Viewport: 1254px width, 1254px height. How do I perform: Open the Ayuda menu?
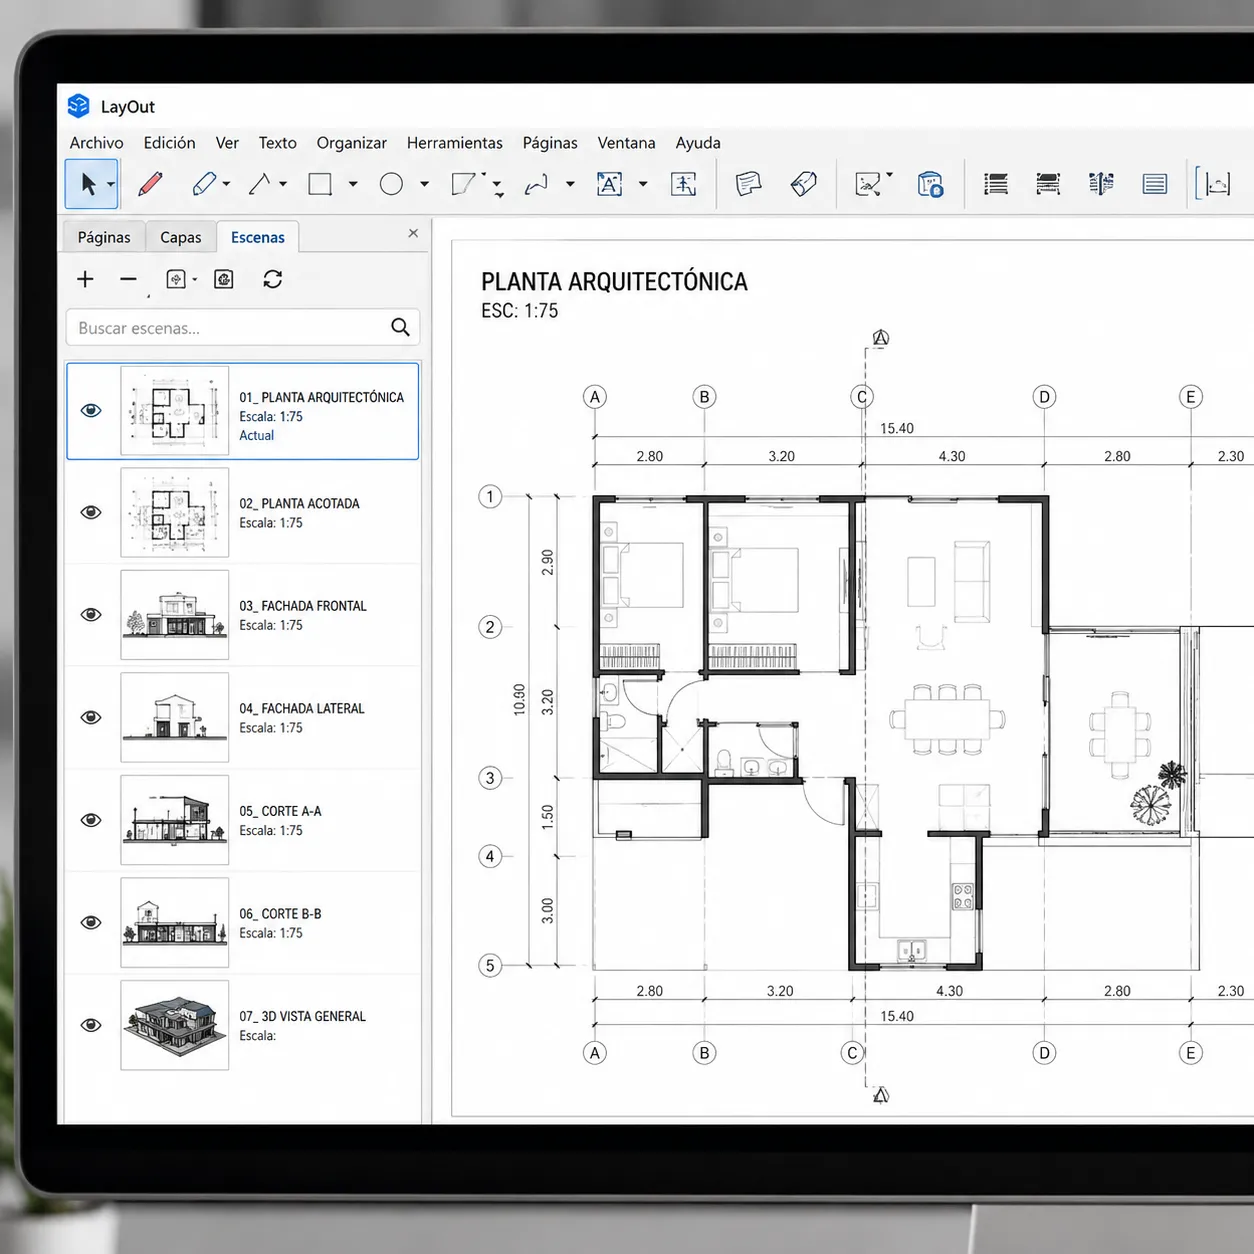tap(698, 143)
